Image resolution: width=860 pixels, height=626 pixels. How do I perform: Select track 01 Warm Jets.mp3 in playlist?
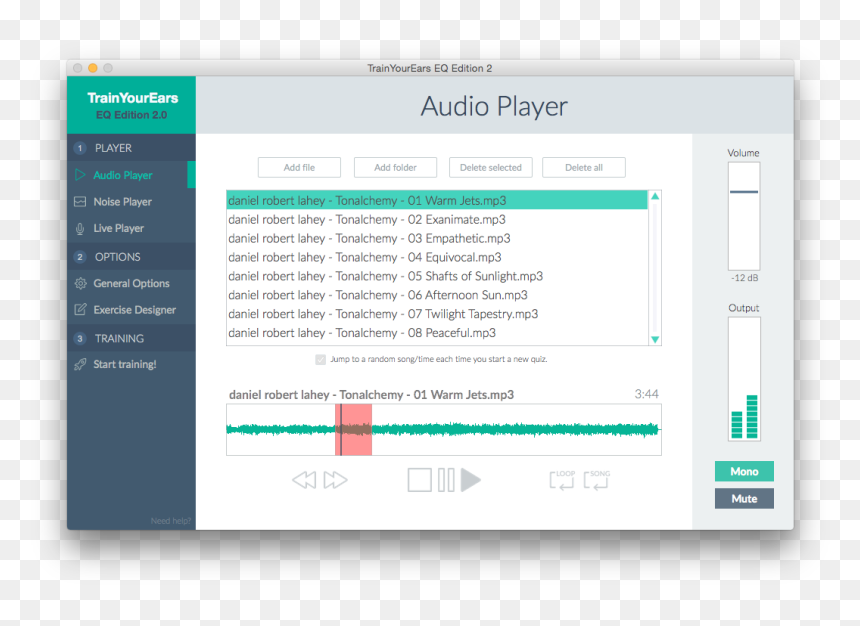pos(437,200)
